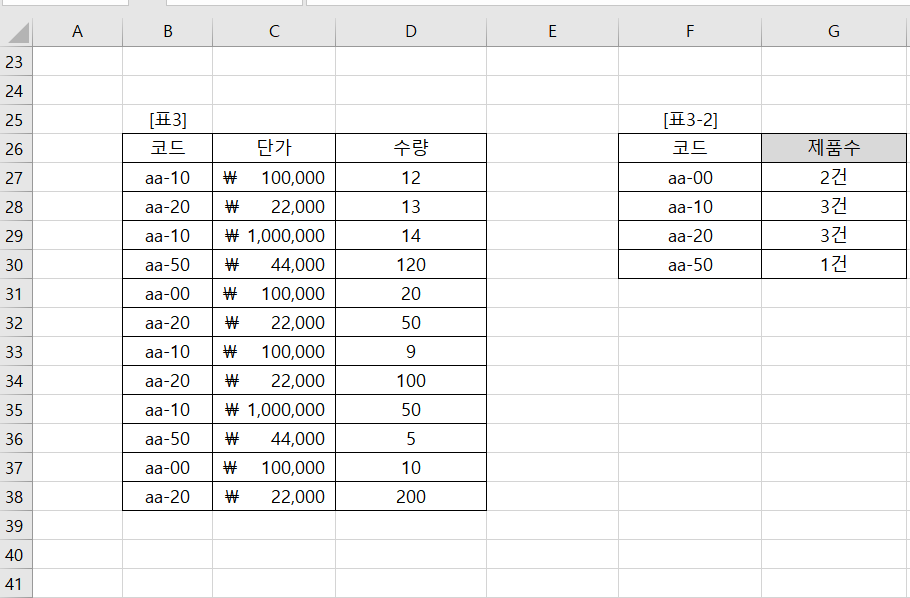
Task: Select the 2건 cell
Action: coord(834,178)
